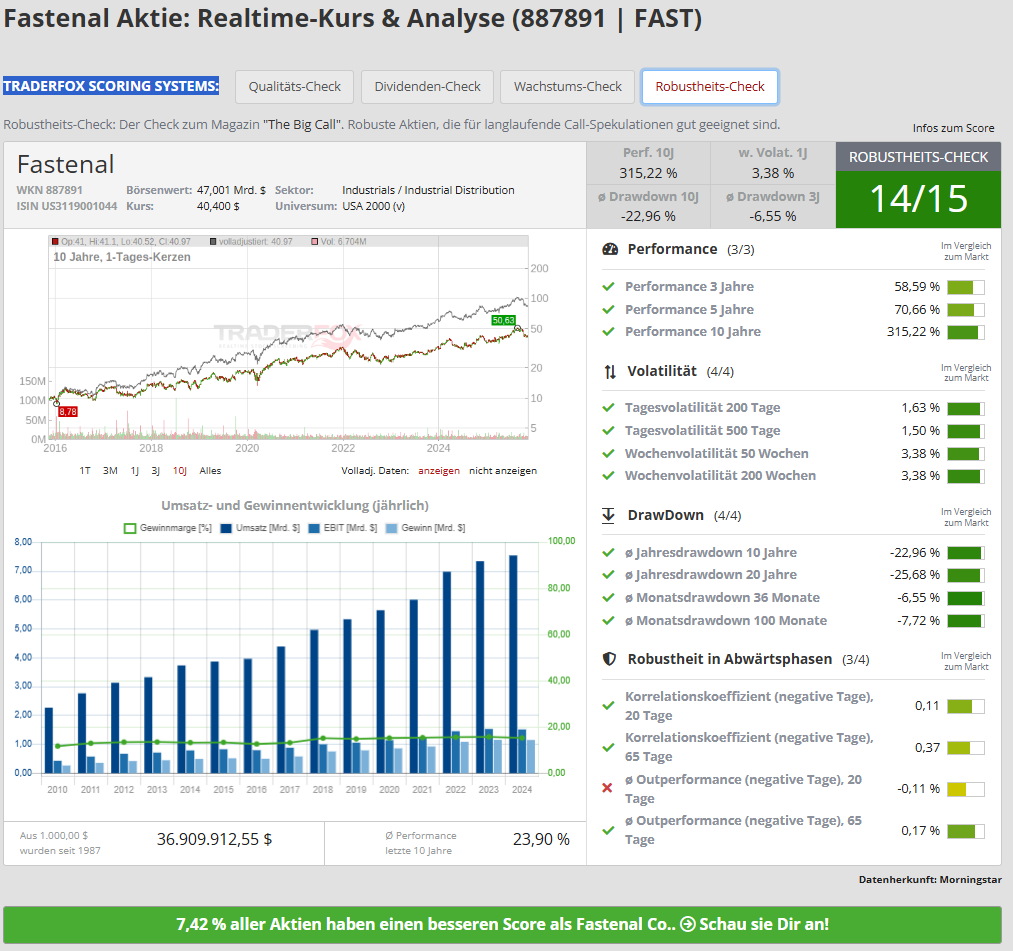Click the Performance gauge icon
Image resolution: width=1013 pixels, height=951 pixels.
(x=610, y=249)
